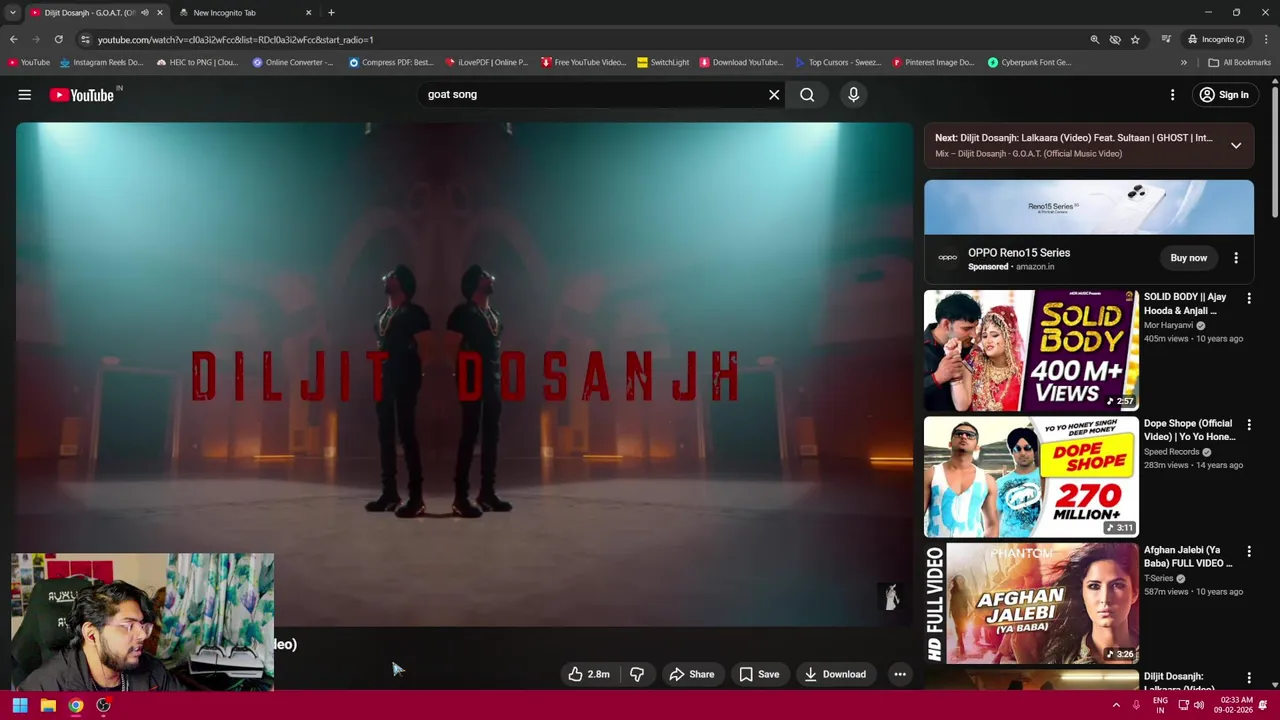Open Free YouTube Video... bookmark
The width and height of the screenshot is (1280, 720).
pyautogui.click(x=583, y=62)
